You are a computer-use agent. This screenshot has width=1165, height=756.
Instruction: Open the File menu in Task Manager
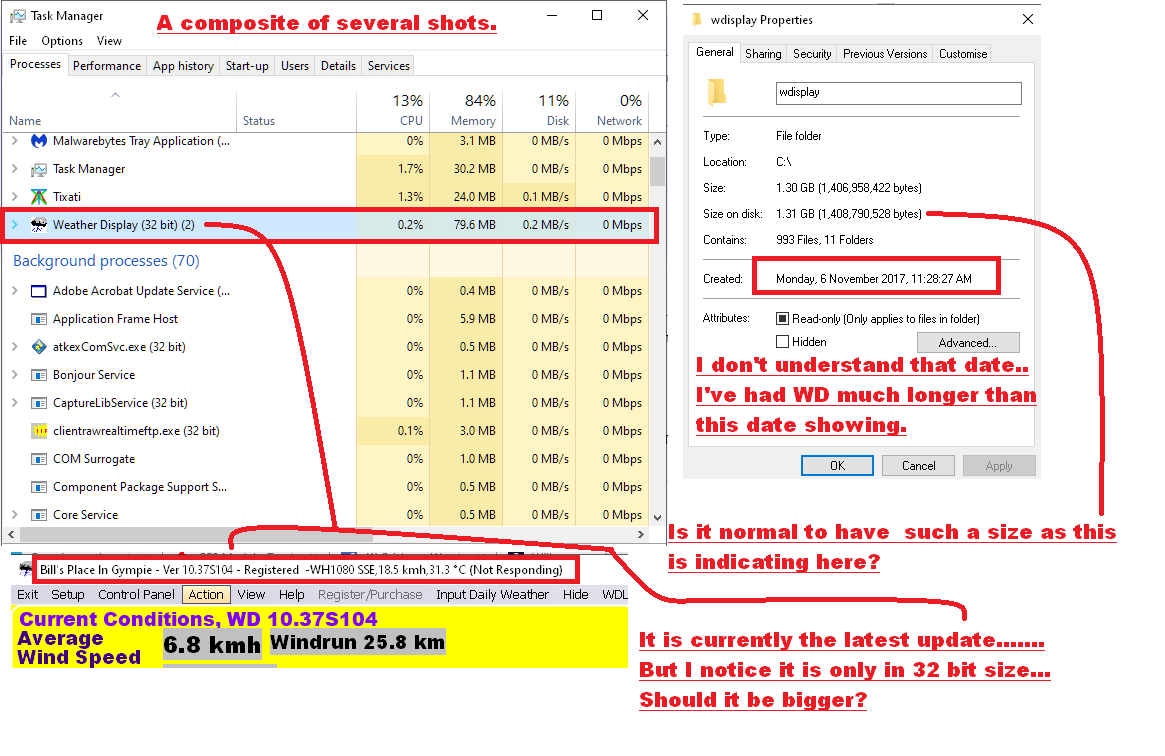(18, 41)
